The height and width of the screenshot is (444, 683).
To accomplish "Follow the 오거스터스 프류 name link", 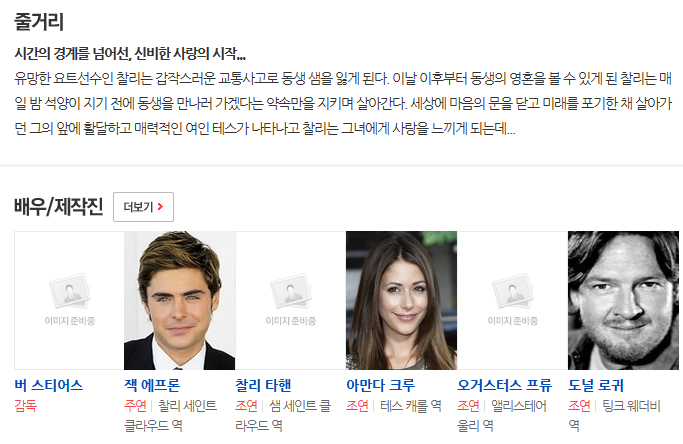I will click(x=504, y=385).
